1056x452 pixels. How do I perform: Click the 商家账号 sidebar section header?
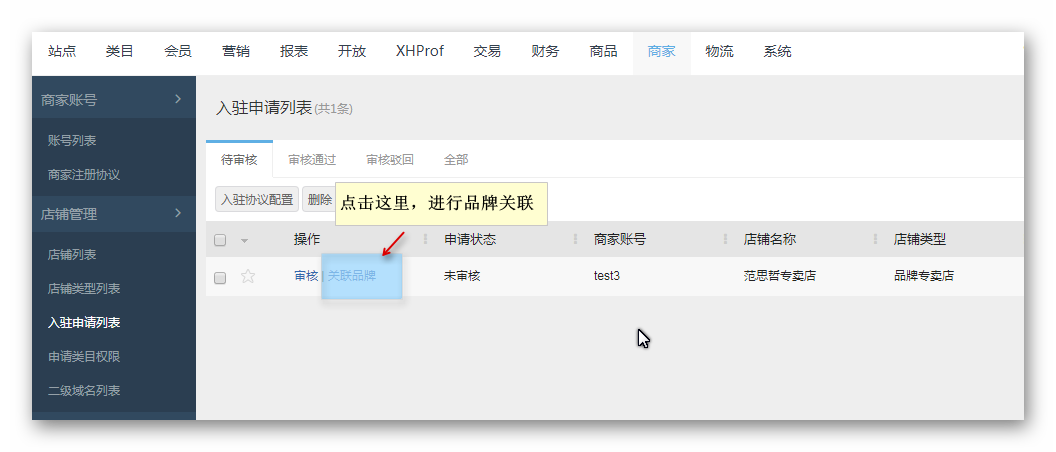114,100
